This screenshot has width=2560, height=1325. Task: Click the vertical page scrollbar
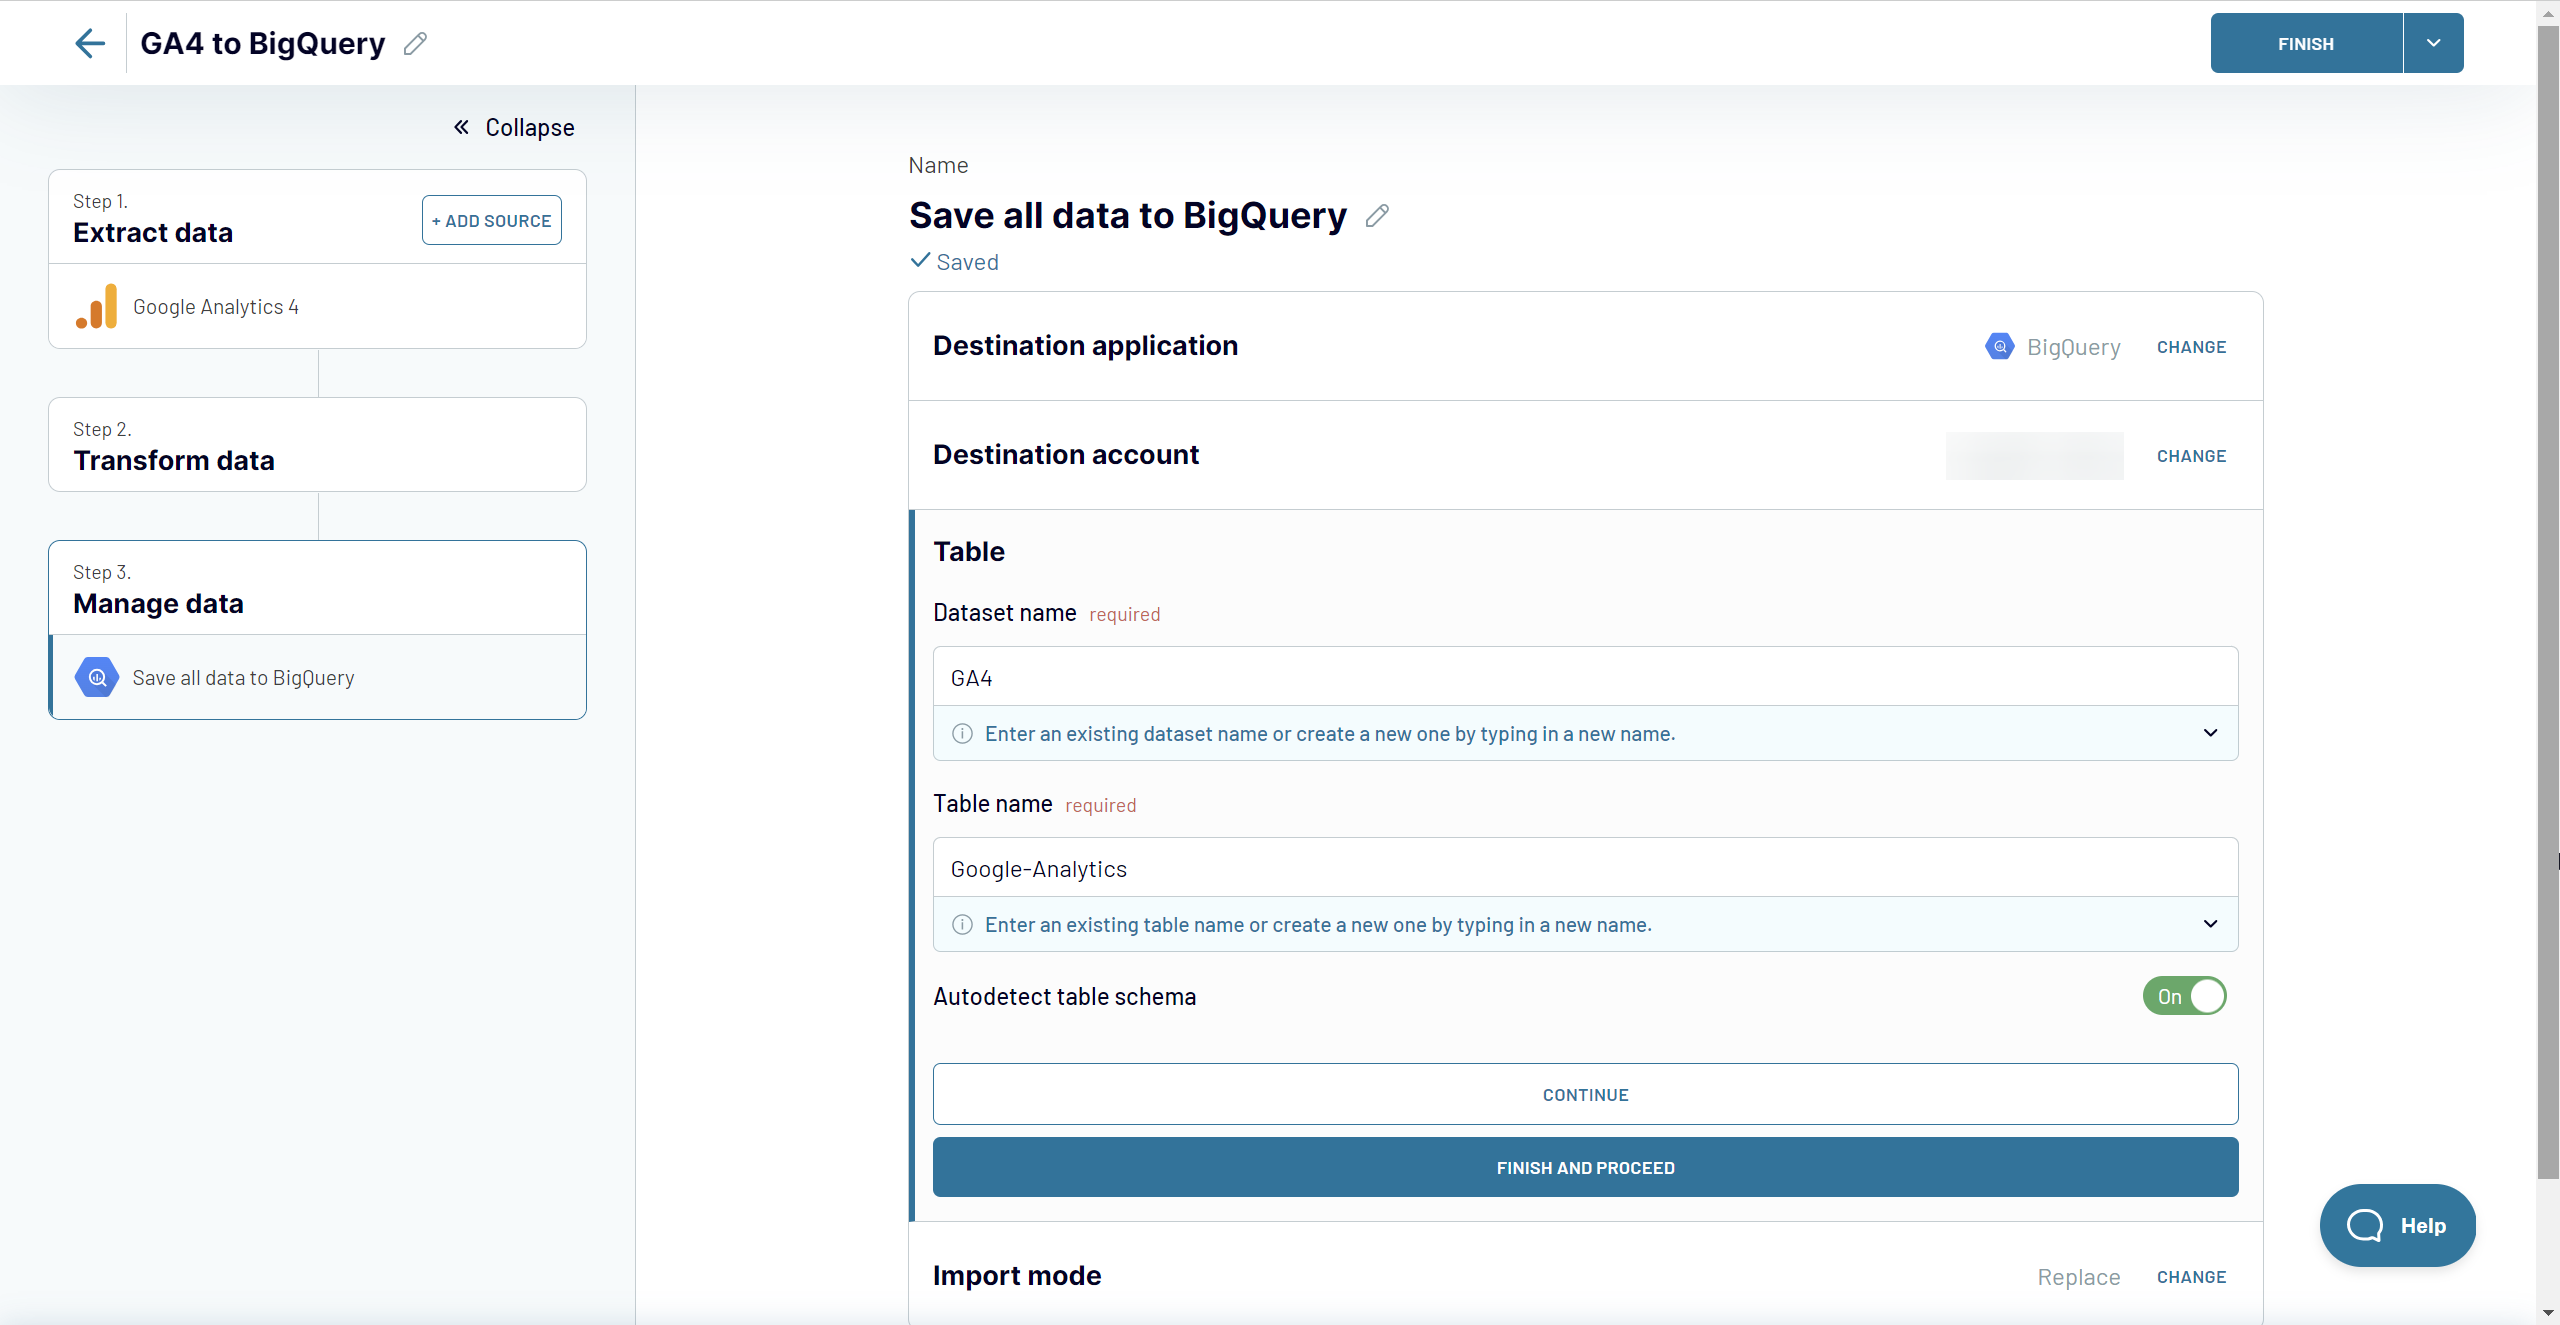click(x=2548, y=600)
